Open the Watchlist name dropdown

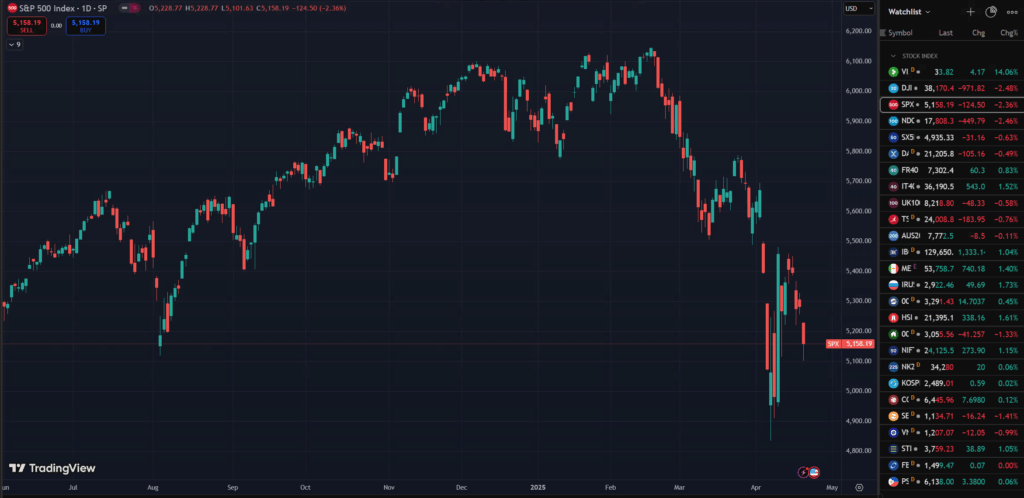pyautogui.click(x=909, y=12)
